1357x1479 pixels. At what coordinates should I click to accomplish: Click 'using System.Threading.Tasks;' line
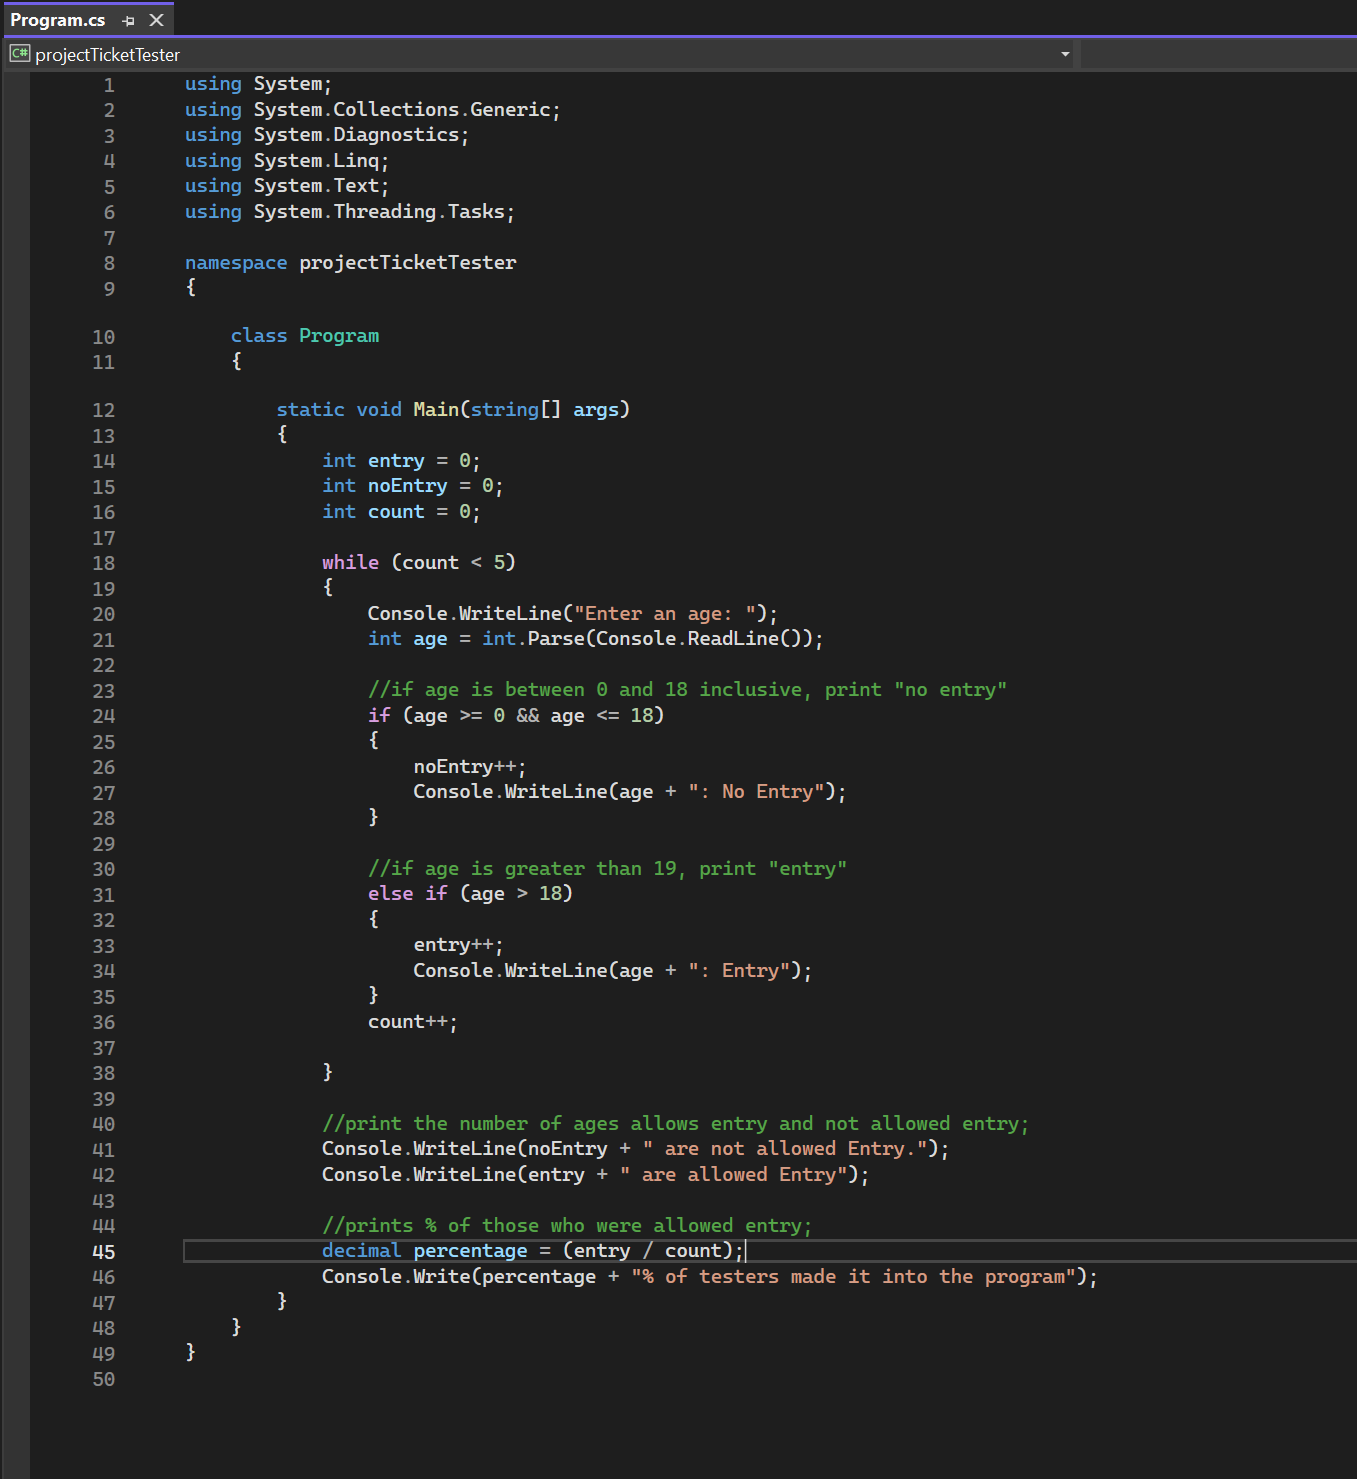click(350, 212)
